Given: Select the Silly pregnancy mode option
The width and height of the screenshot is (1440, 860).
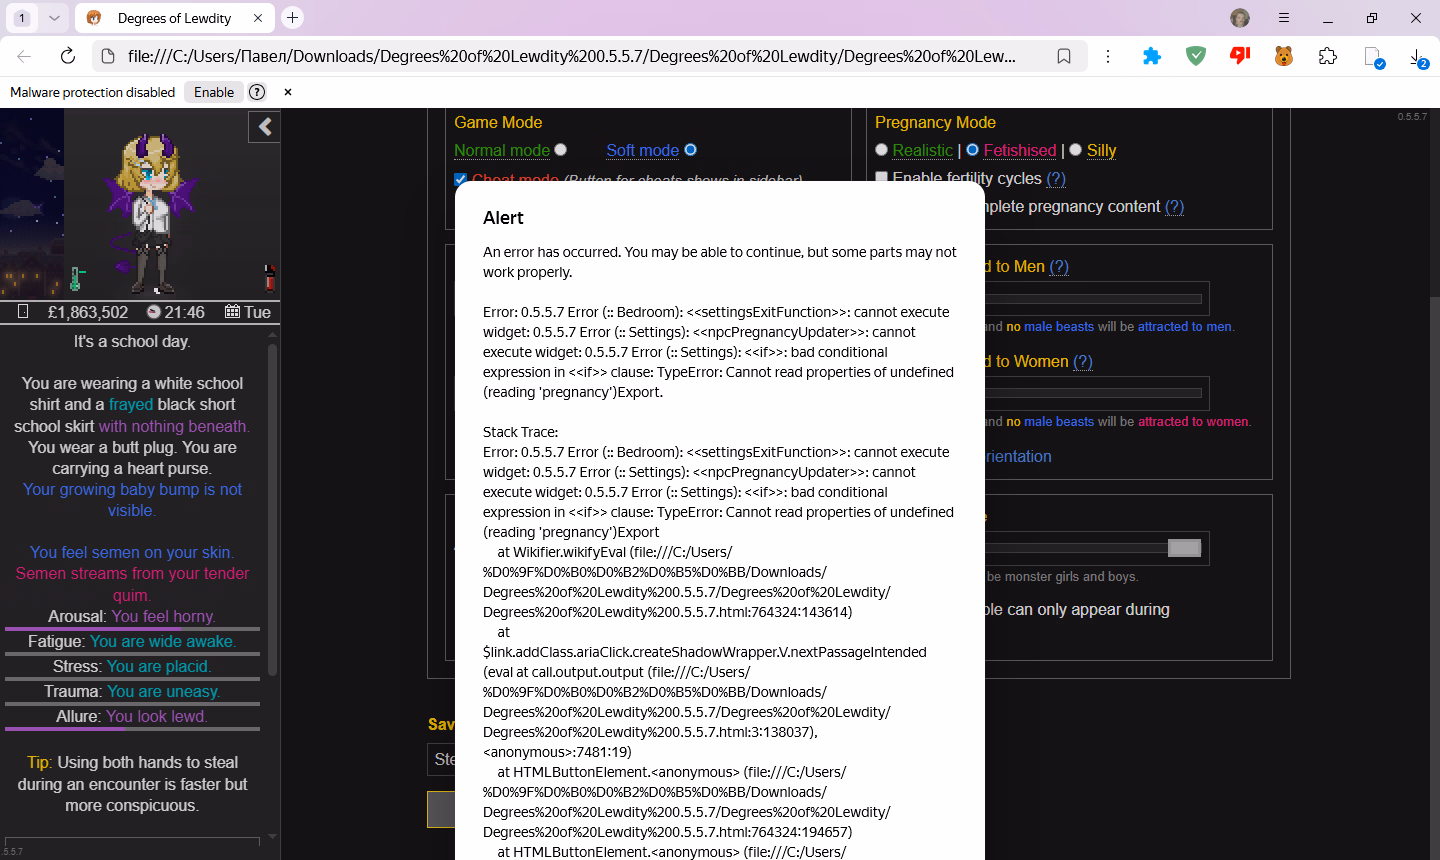Looking at the screenshot, I should click(x=1076, y=150).
